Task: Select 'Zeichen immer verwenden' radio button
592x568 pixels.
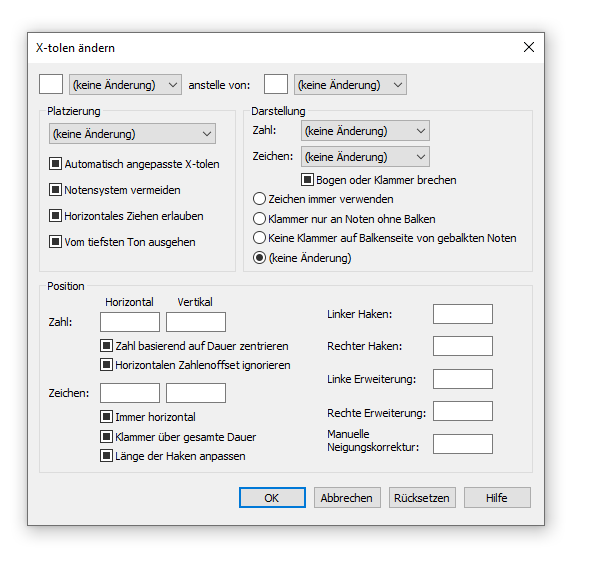Action: point(259,199)
